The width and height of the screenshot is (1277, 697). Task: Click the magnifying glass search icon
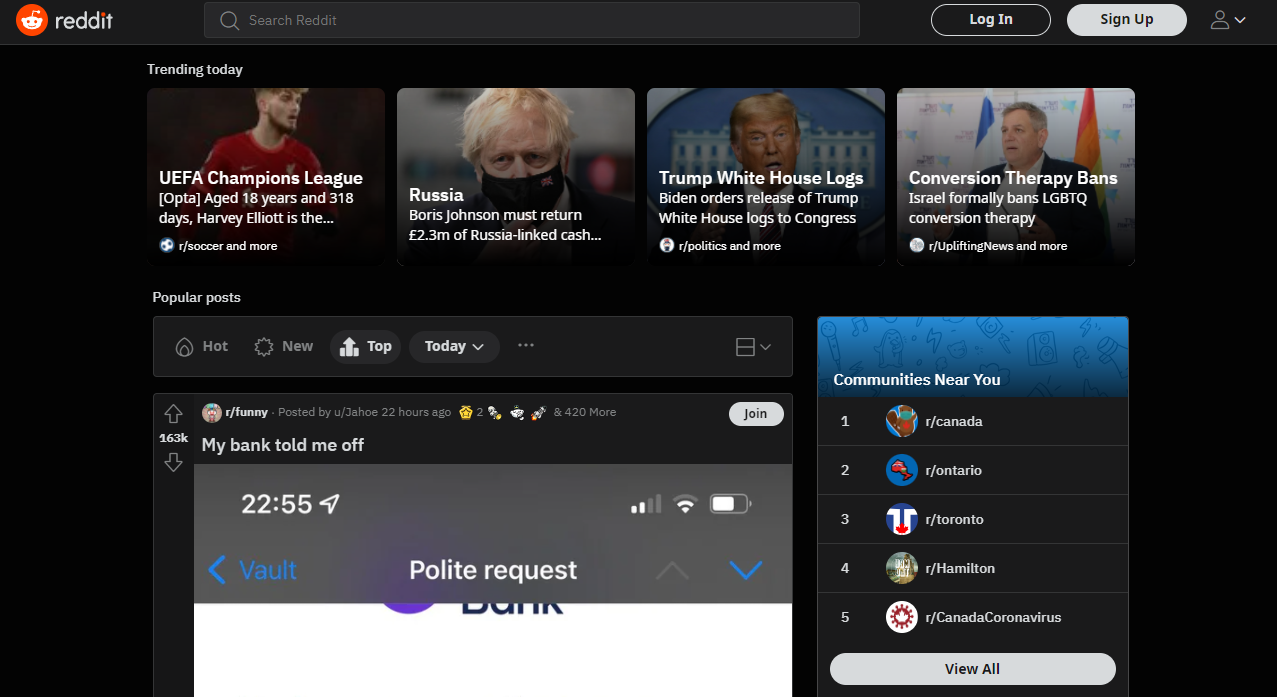click(229, 20)
